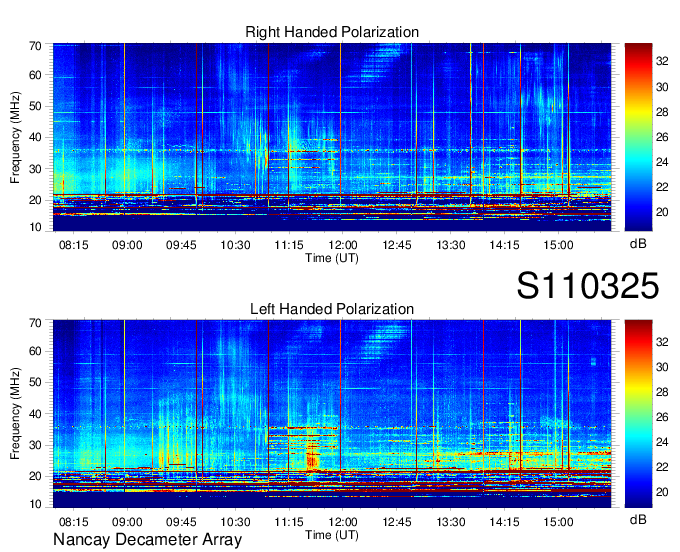Viewport: 680px width, 552px height.
Task: Click 20 MHz tick on Left Handed frequency axis
Action: pos(35,476)
